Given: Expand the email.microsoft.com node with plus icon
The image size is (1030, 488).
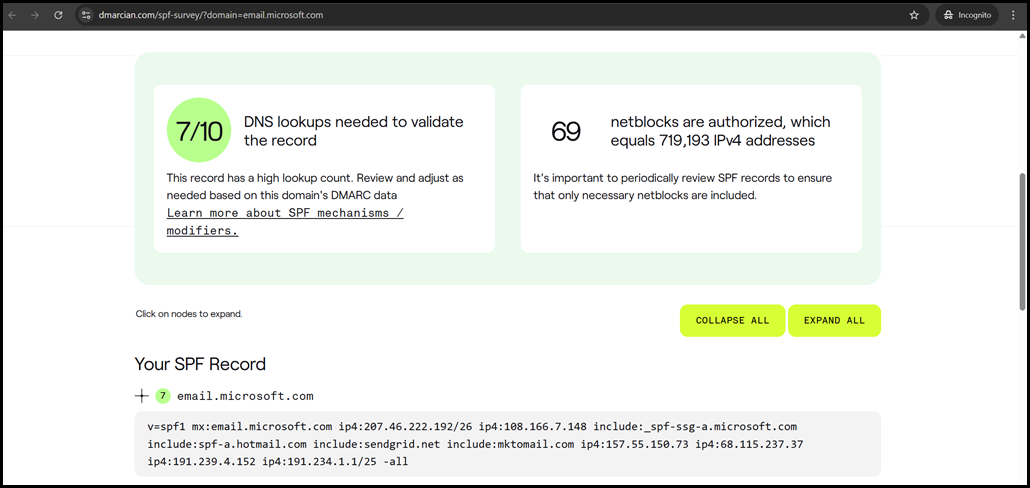Looking at the screenshot, I should [x=142, y=396].
